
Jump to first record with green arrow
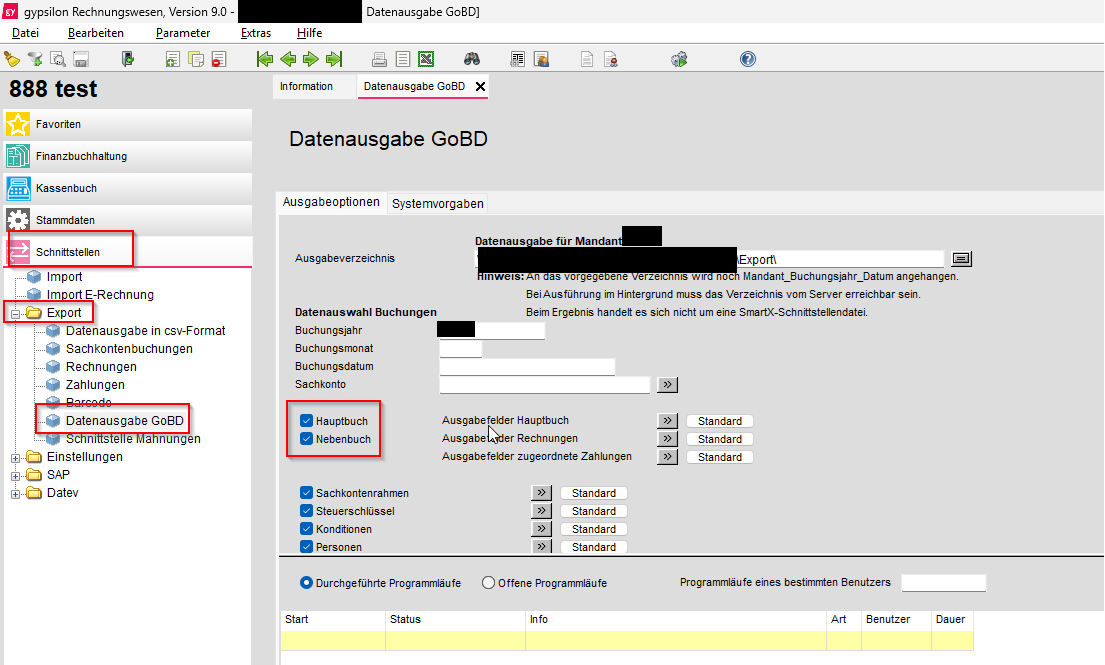[265, 59]
